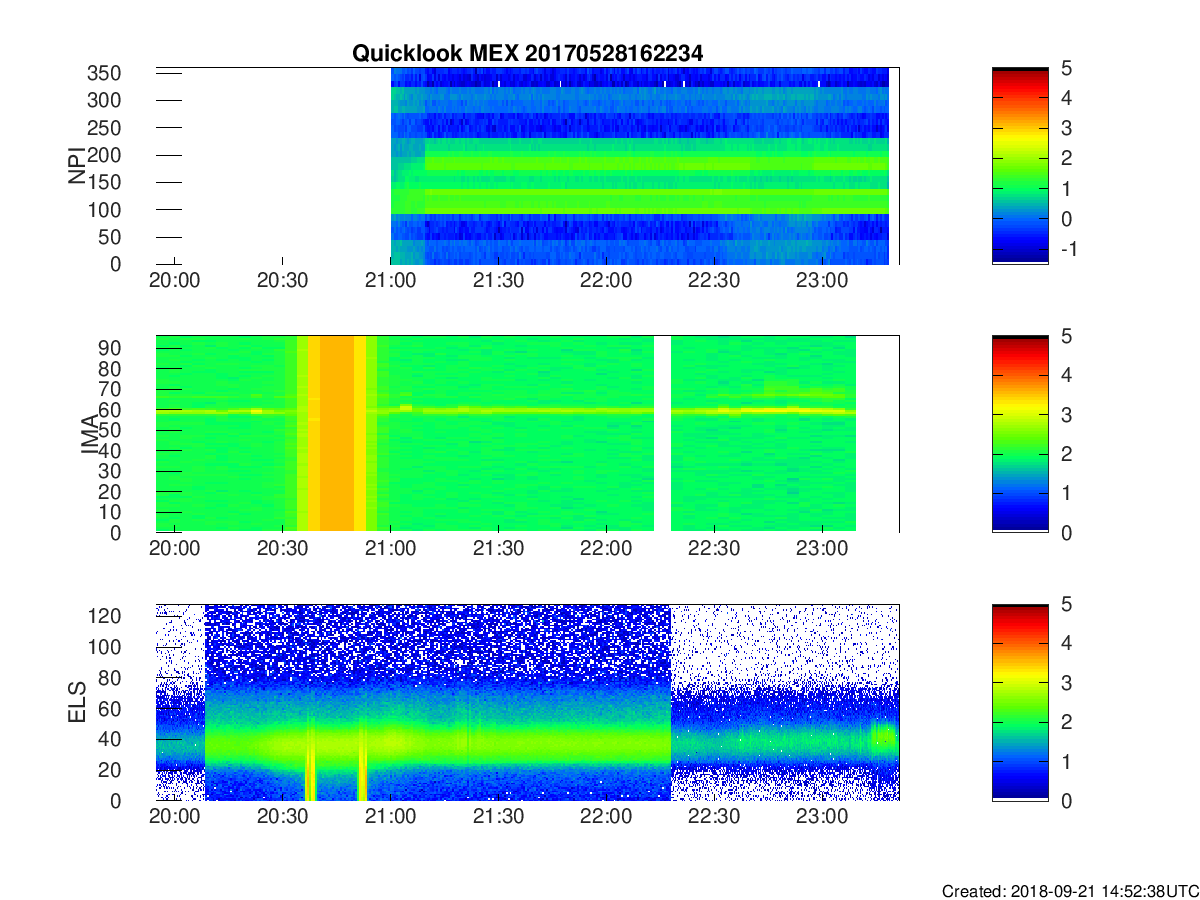Click the 1 label on the IMA colorbar
The width and height of the screenshot is (1200, 900).
pos(1065,493)
